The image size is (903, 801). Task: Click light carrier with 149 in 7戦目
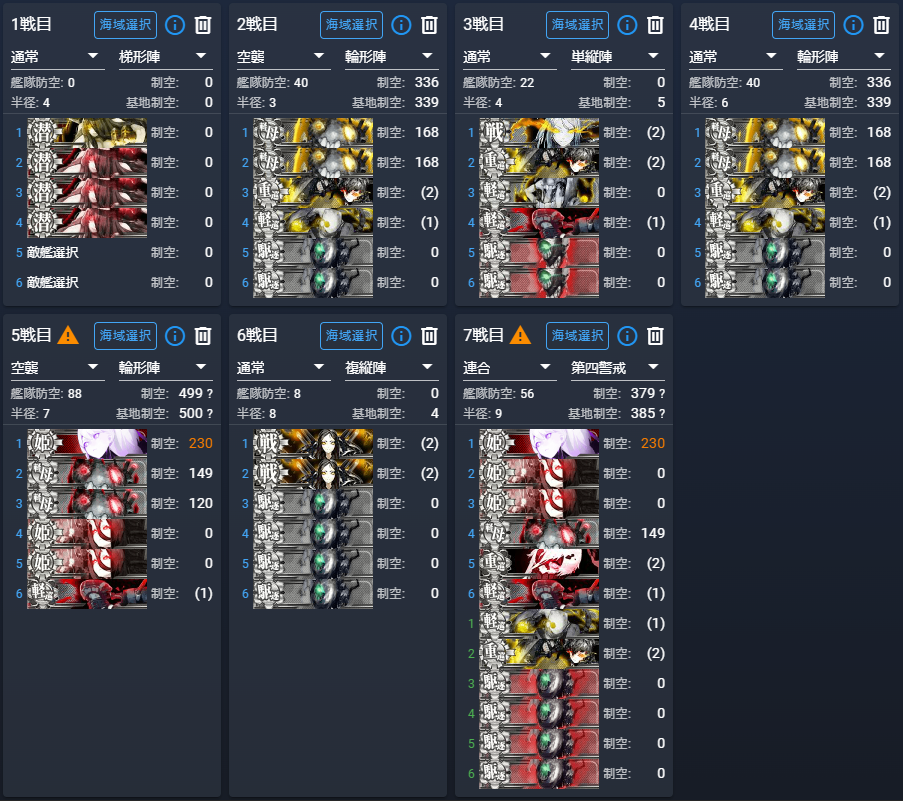point(539,534)
